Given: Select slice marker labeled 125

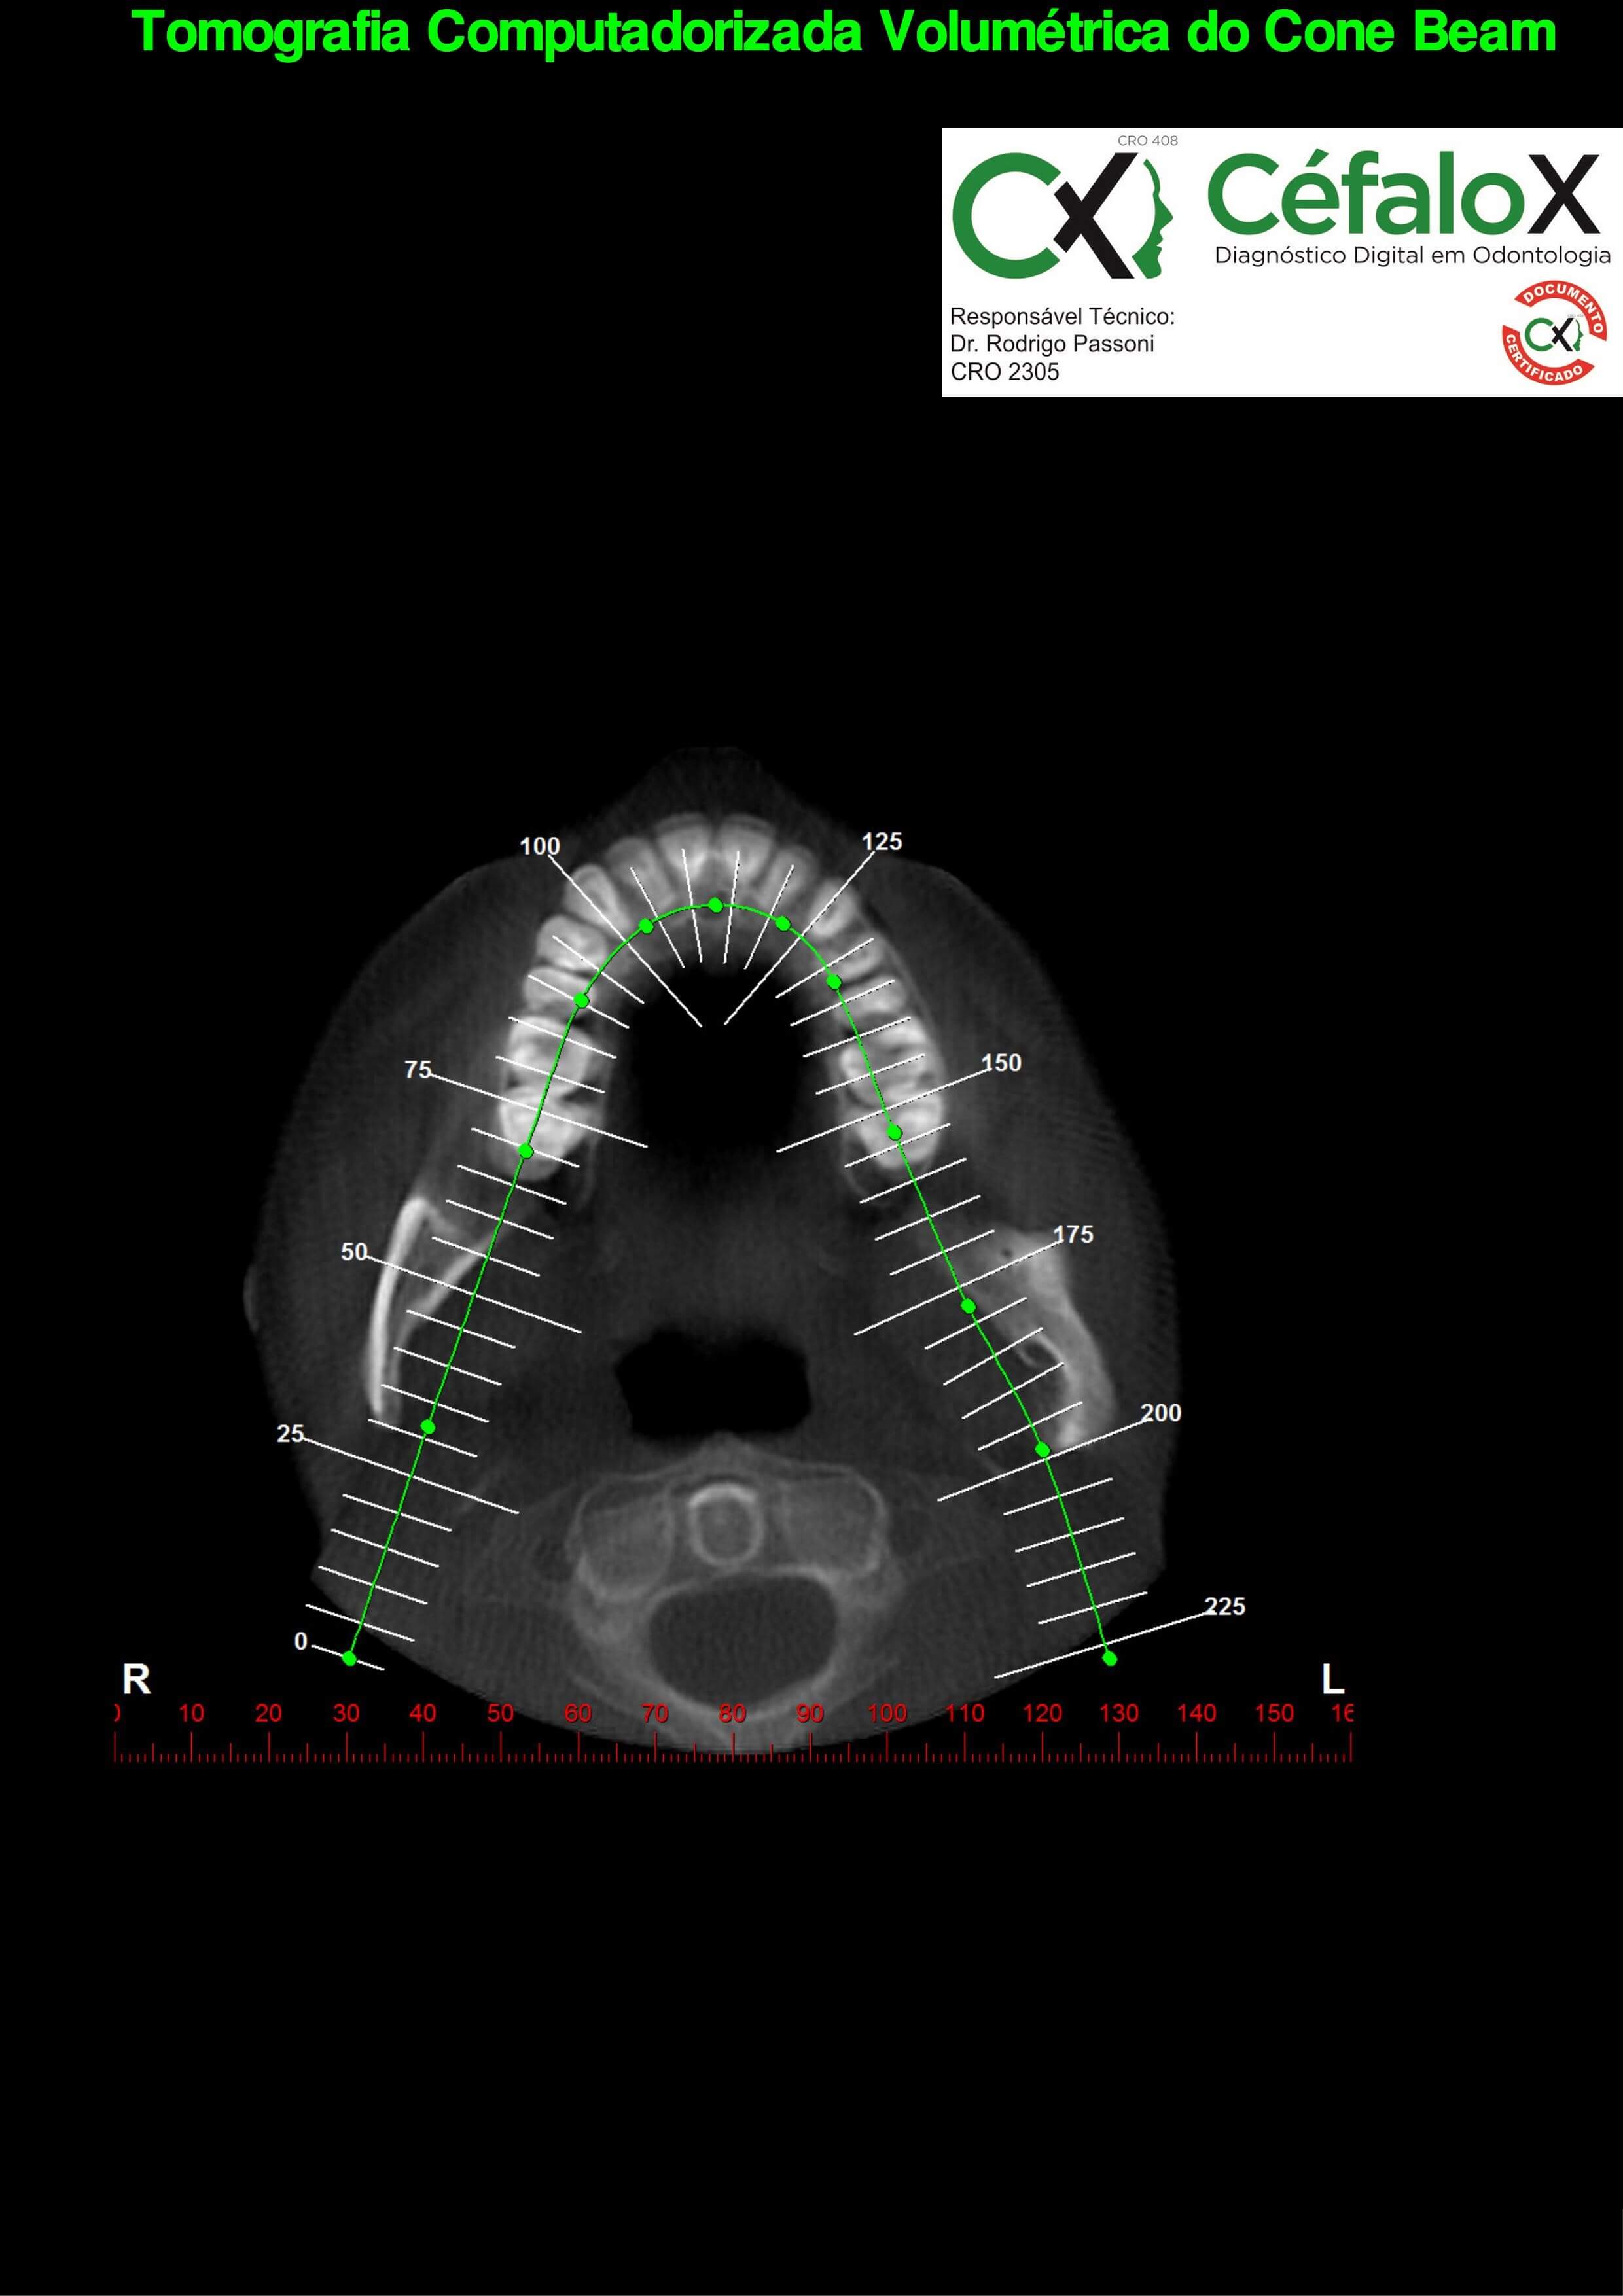Looking at the screenshot, I should click(x=882, y=842).
